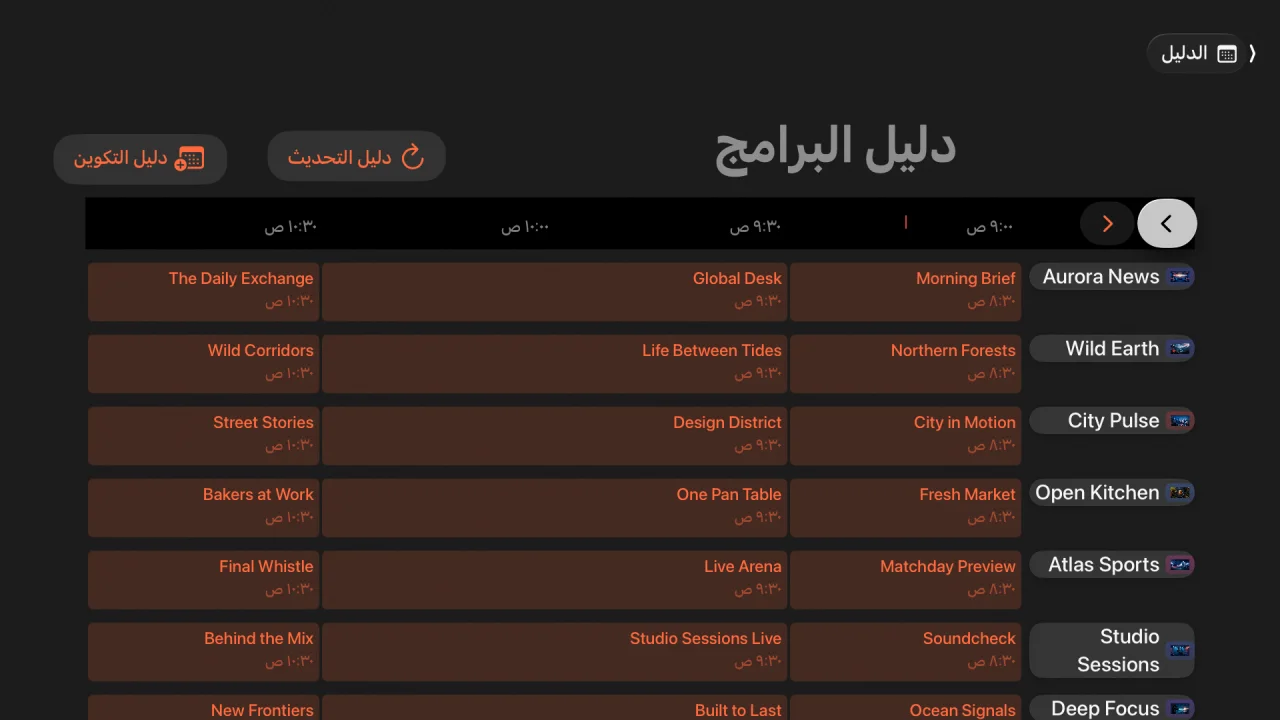The width and height of the screenshot is (1280, 720).
Task: Select the ٩:٣٠ ص time label in header
Action: coord(755,227)
